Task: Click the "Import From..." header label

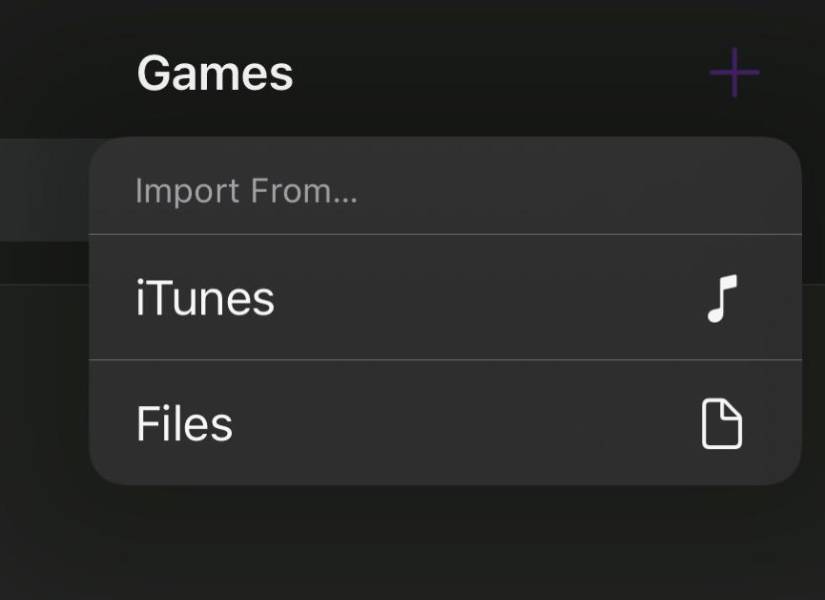Action: coord(246,191)
